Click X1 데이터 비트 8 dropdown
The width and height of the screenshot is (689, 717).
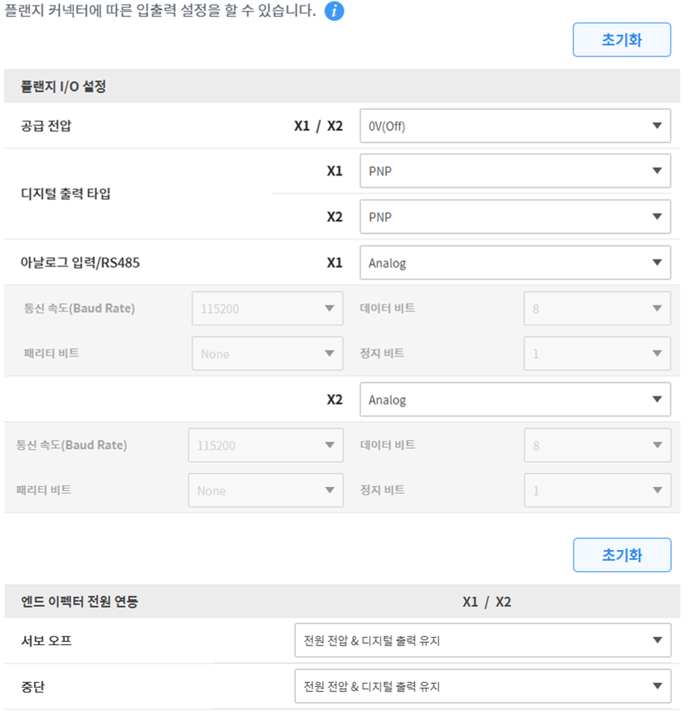click(597, 308)
